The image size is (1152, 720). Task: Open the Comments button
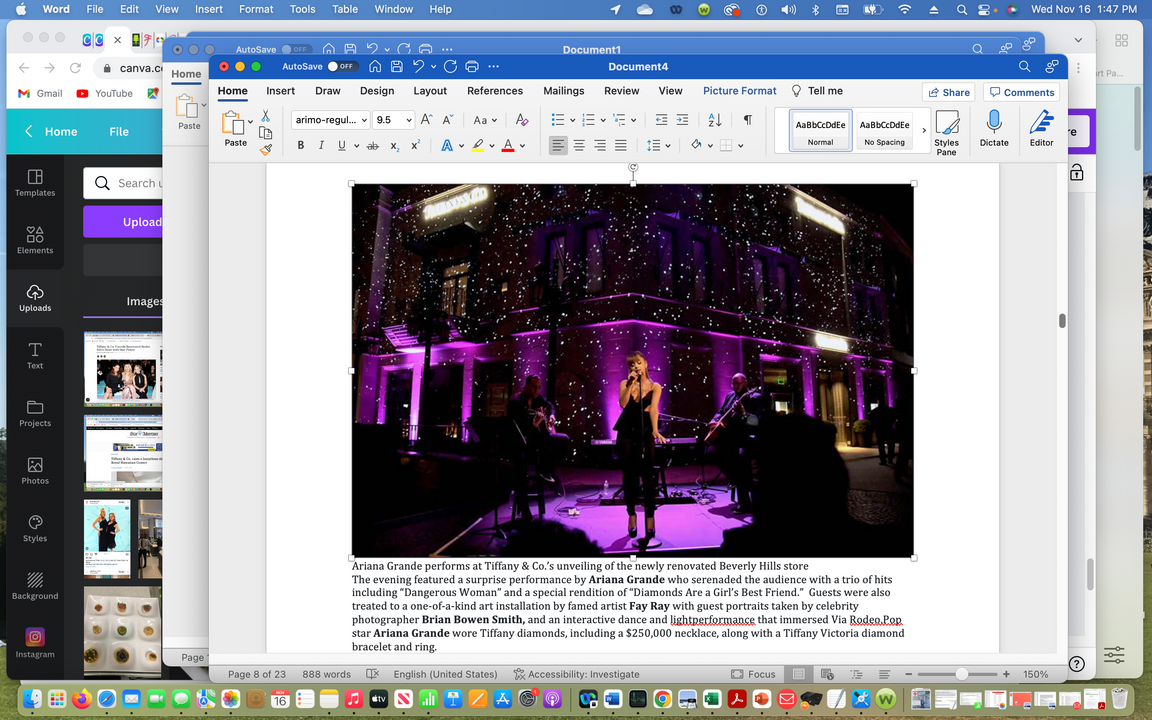1021,92
